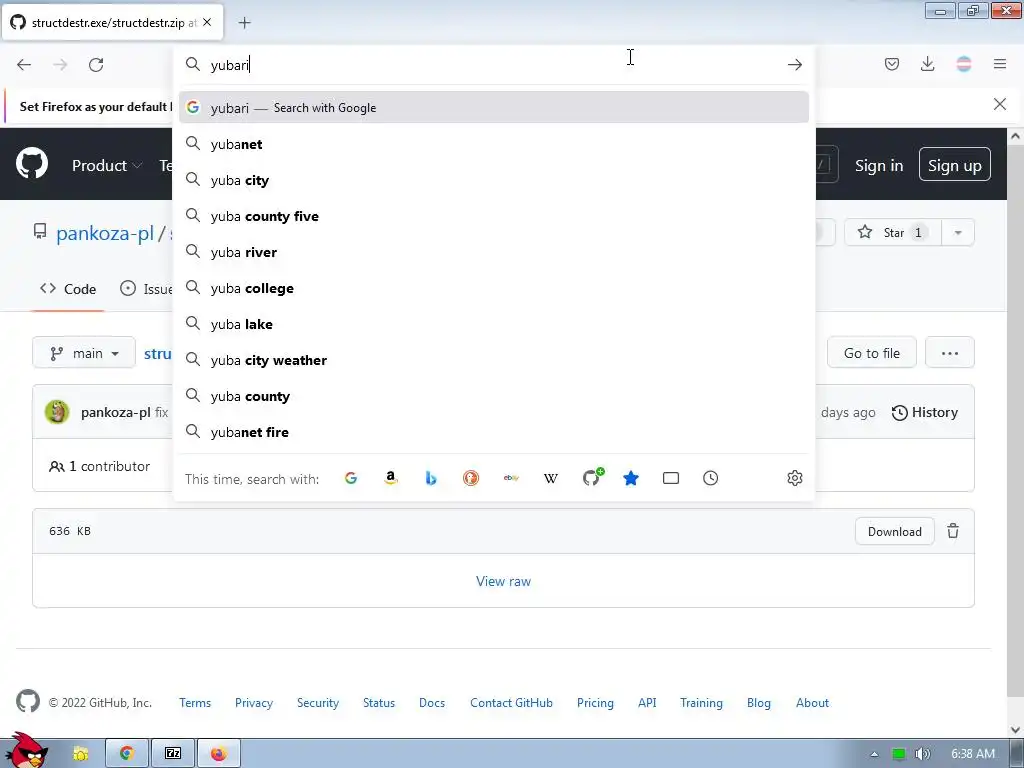1024x768 pixels.
Task: Open the three-dot more options menu
Action: tap(950, 353)
